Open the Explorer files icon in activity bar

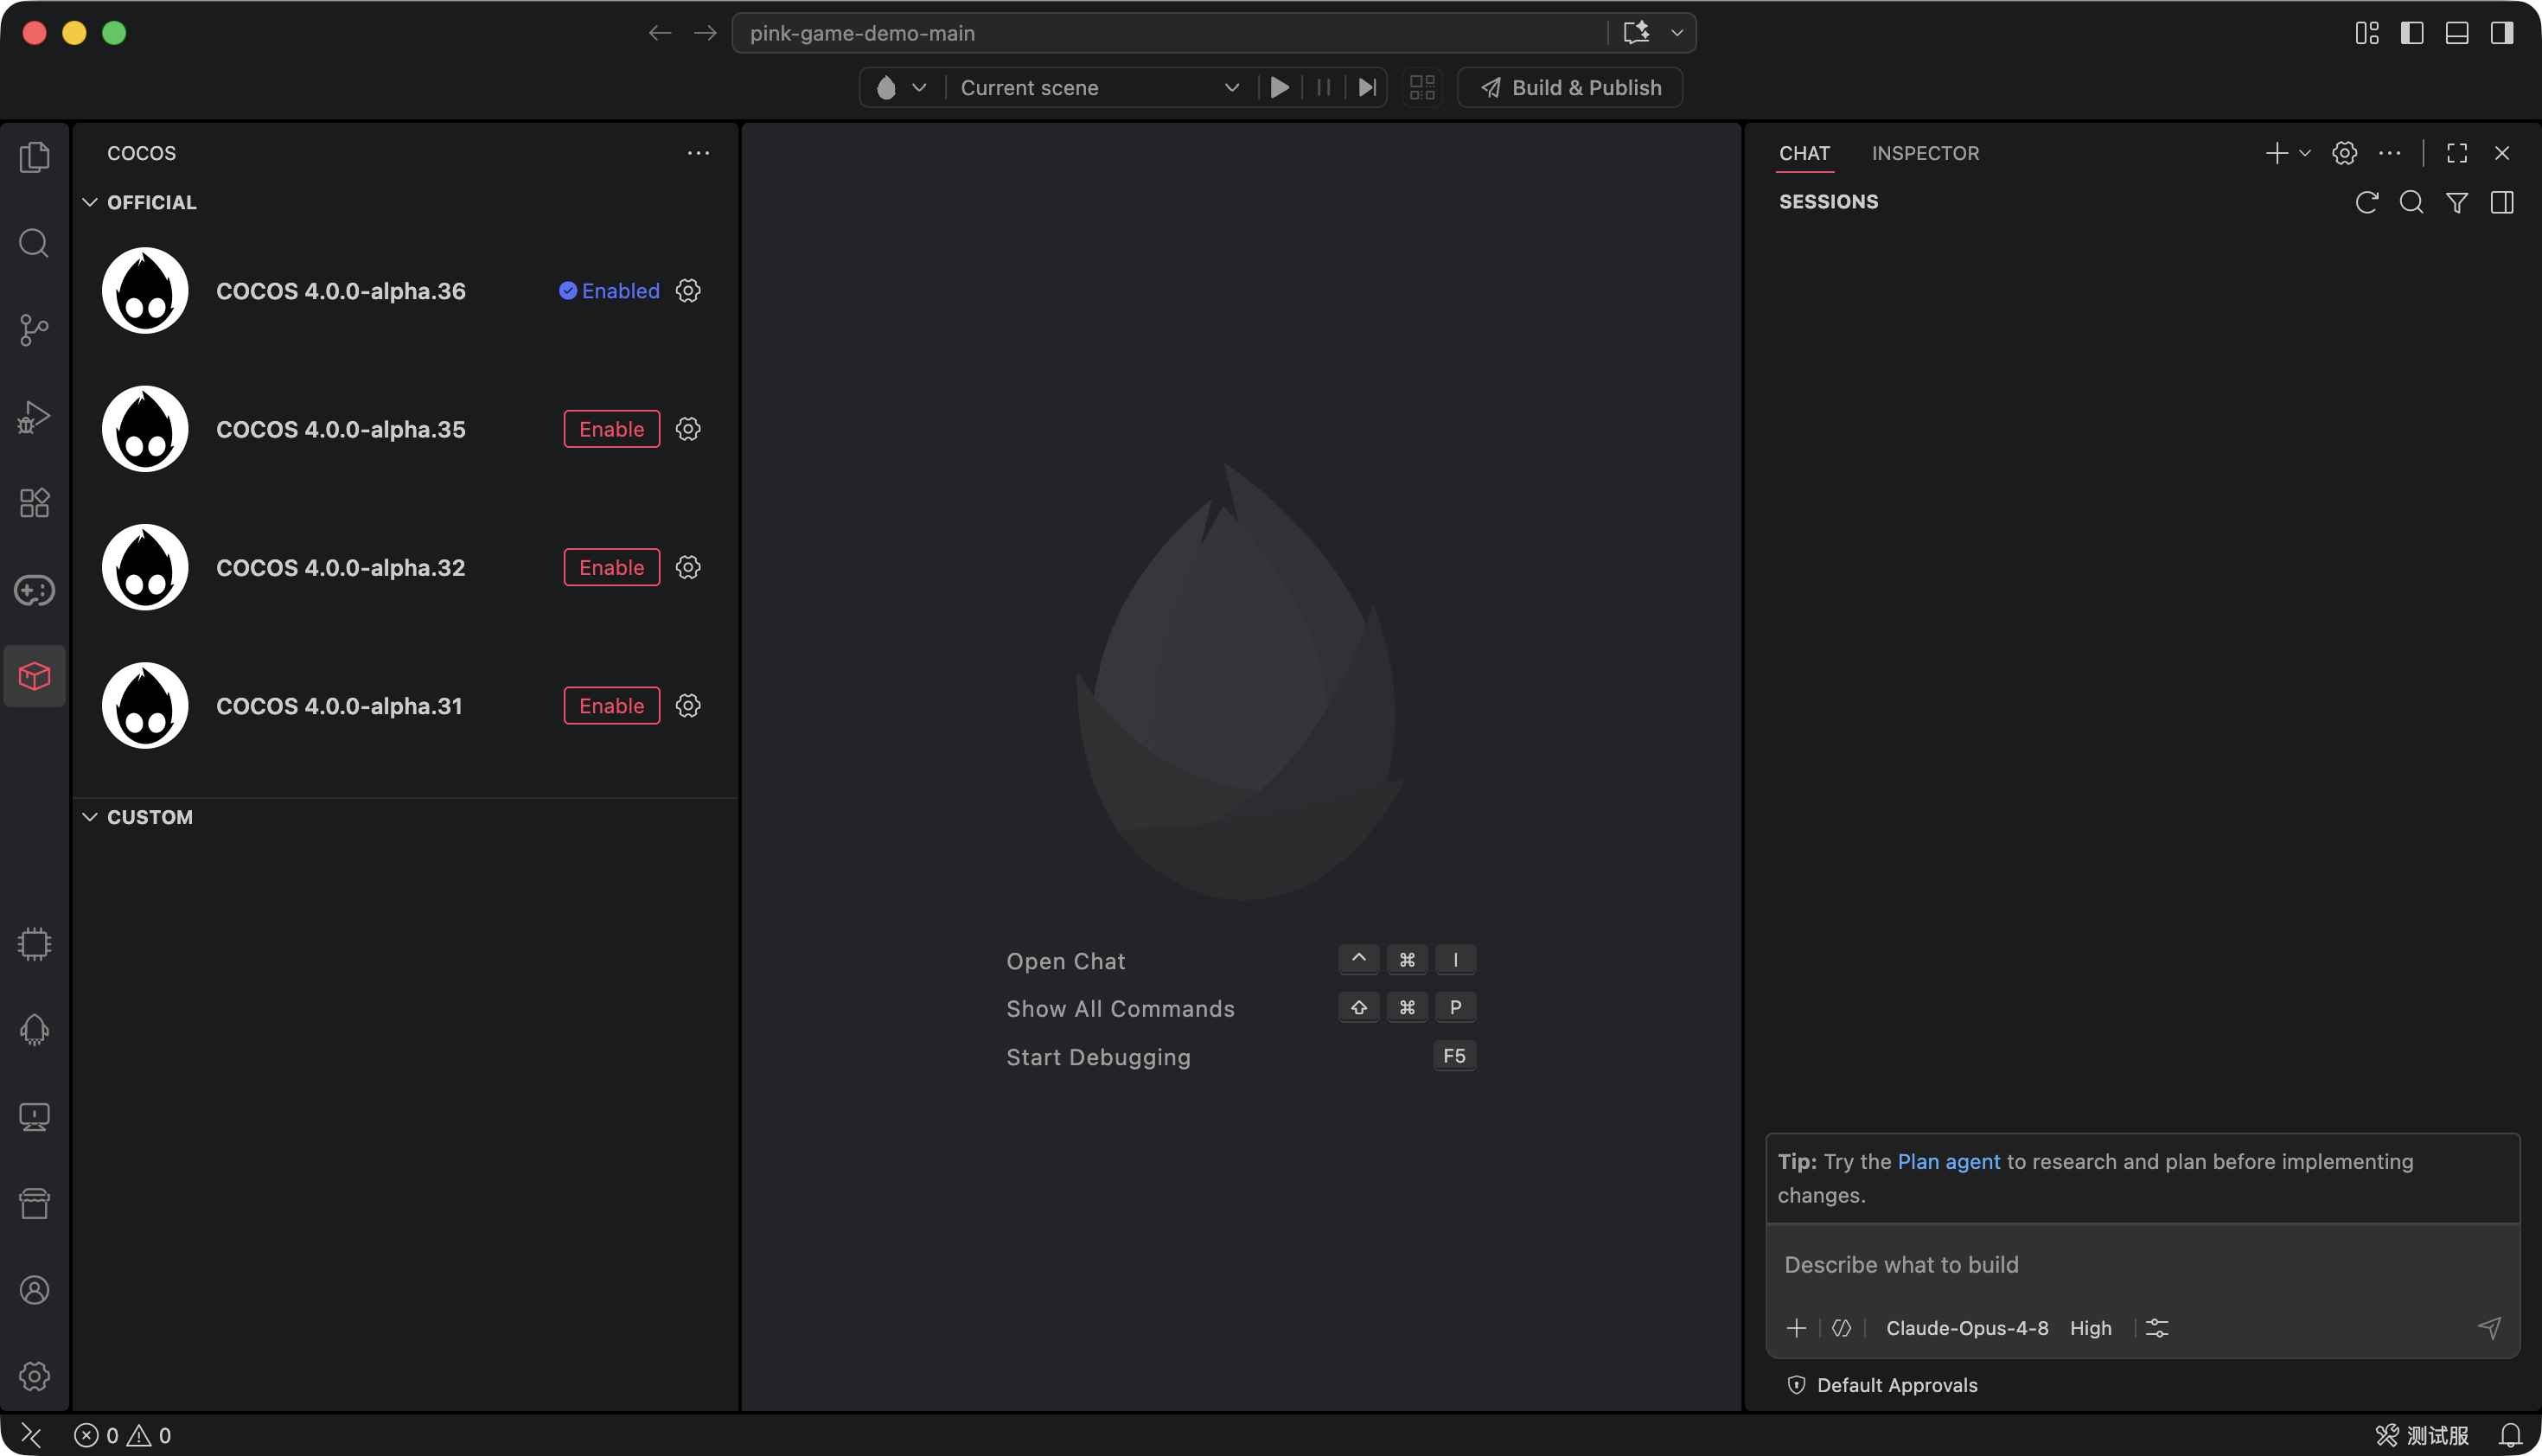34,157
